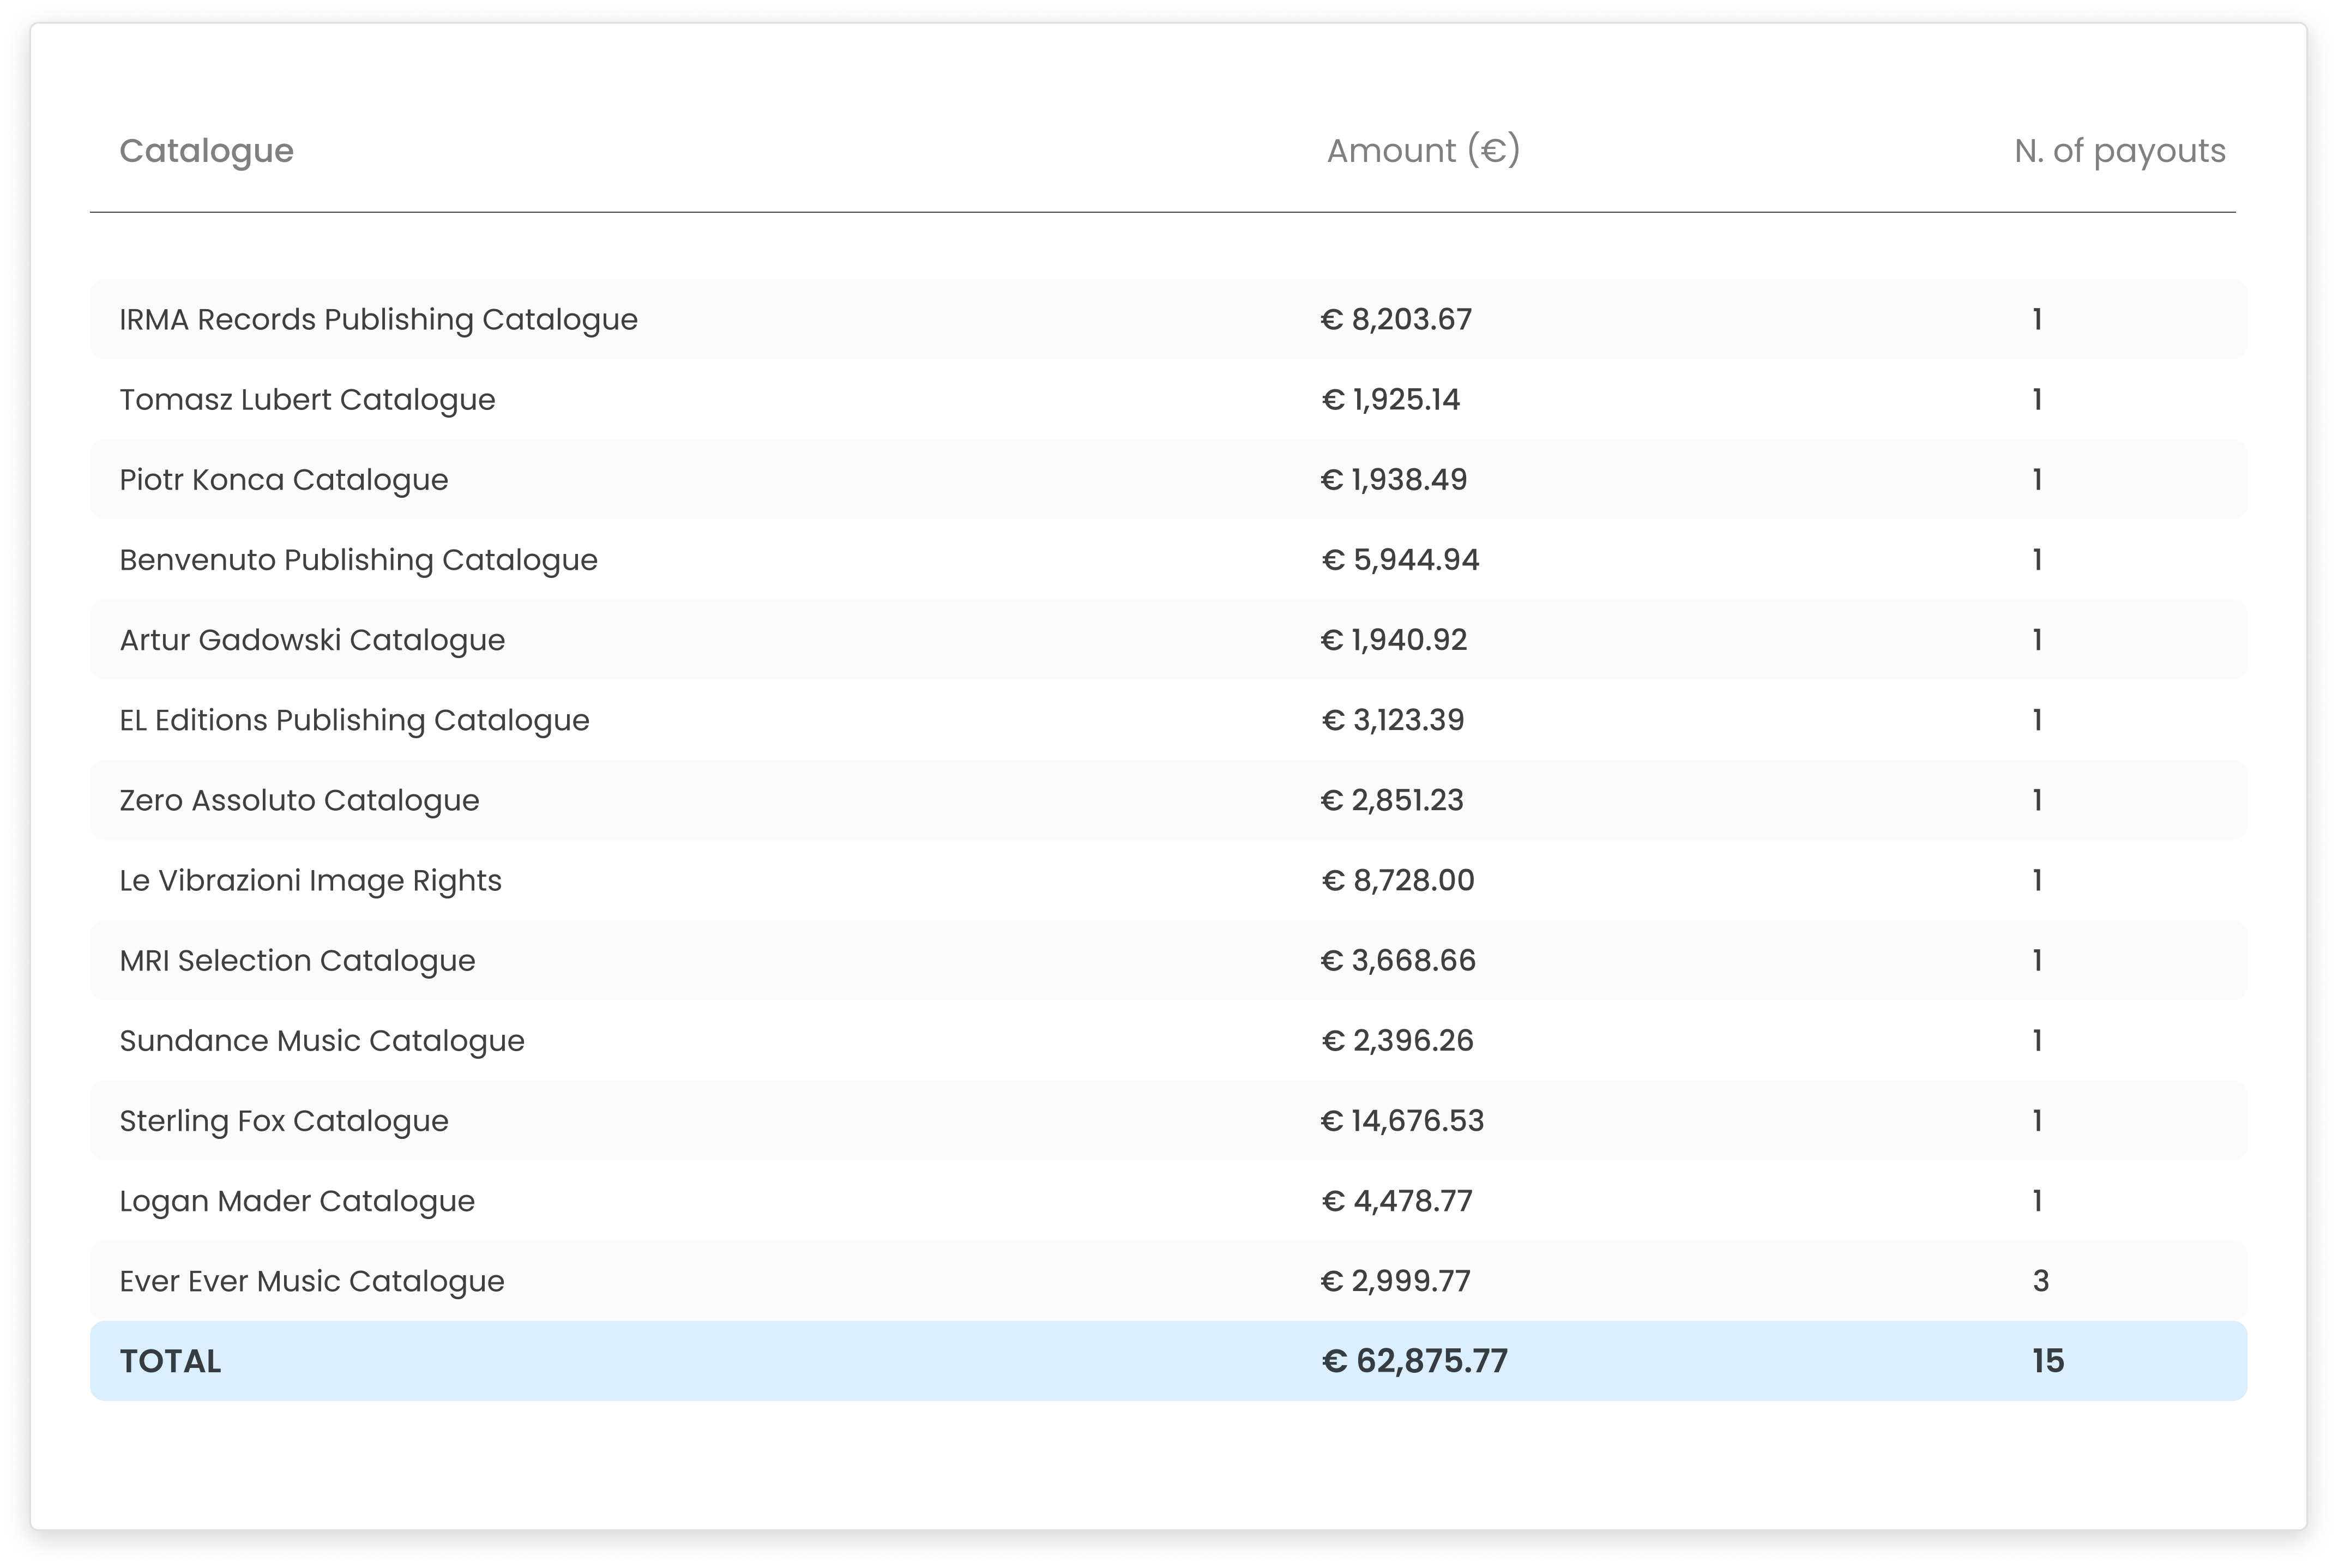
Task: Click the Amount (€) column header
Action: (1423, 151)
